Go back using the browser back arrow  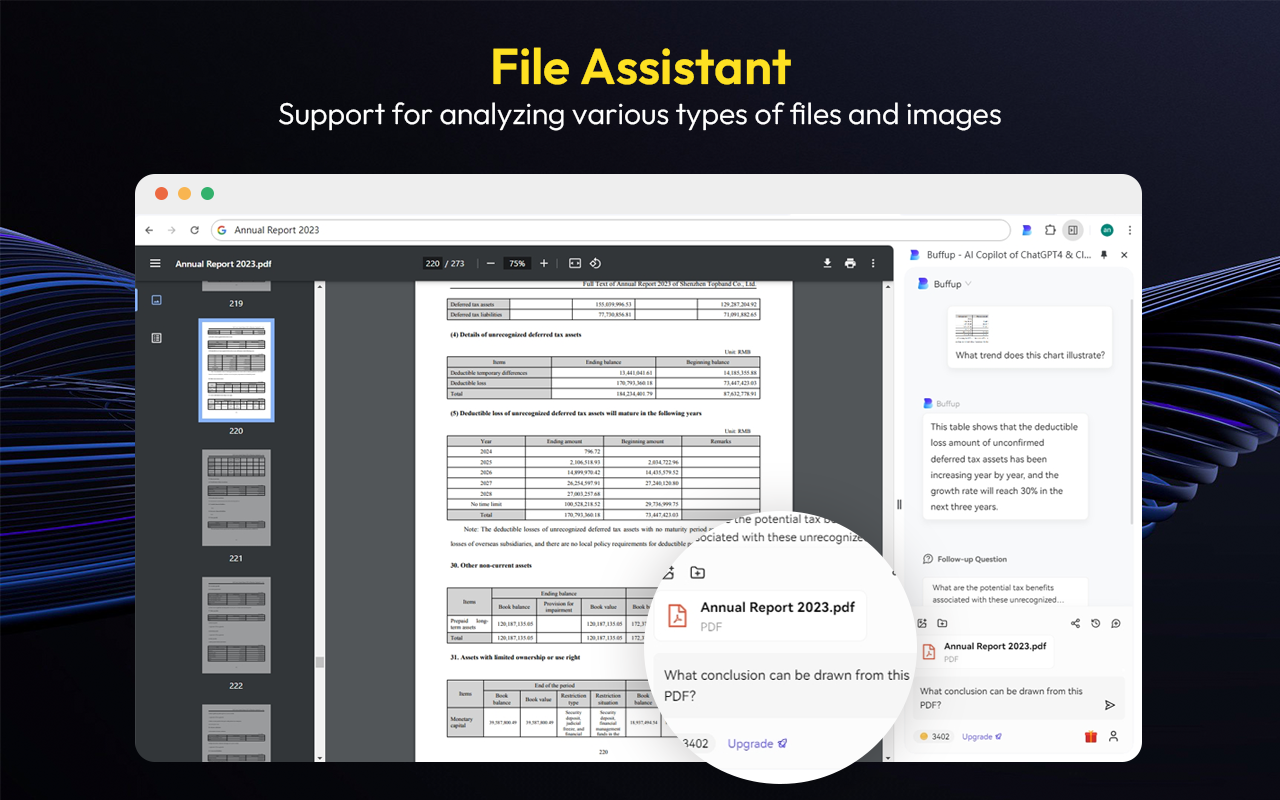coord(149,230)
